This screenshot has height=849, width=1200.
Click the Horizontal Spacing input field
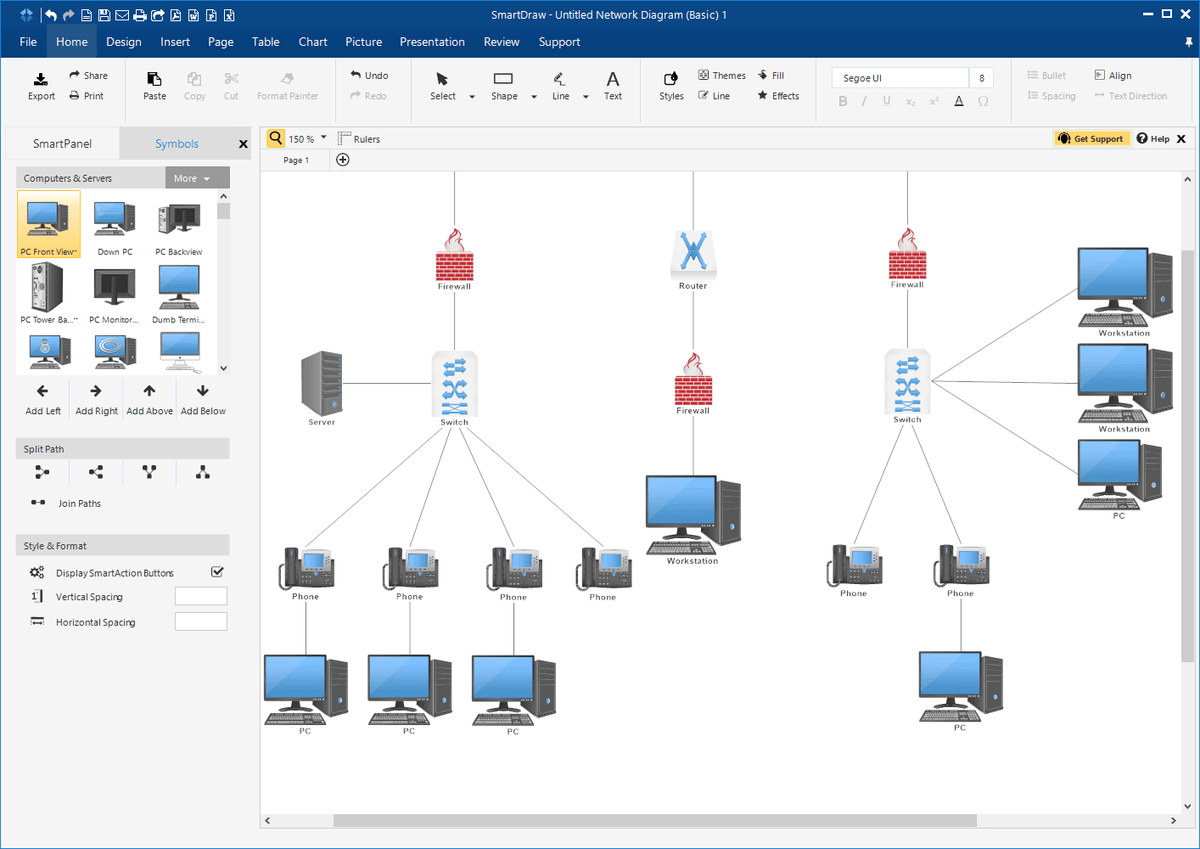point(201,622)
